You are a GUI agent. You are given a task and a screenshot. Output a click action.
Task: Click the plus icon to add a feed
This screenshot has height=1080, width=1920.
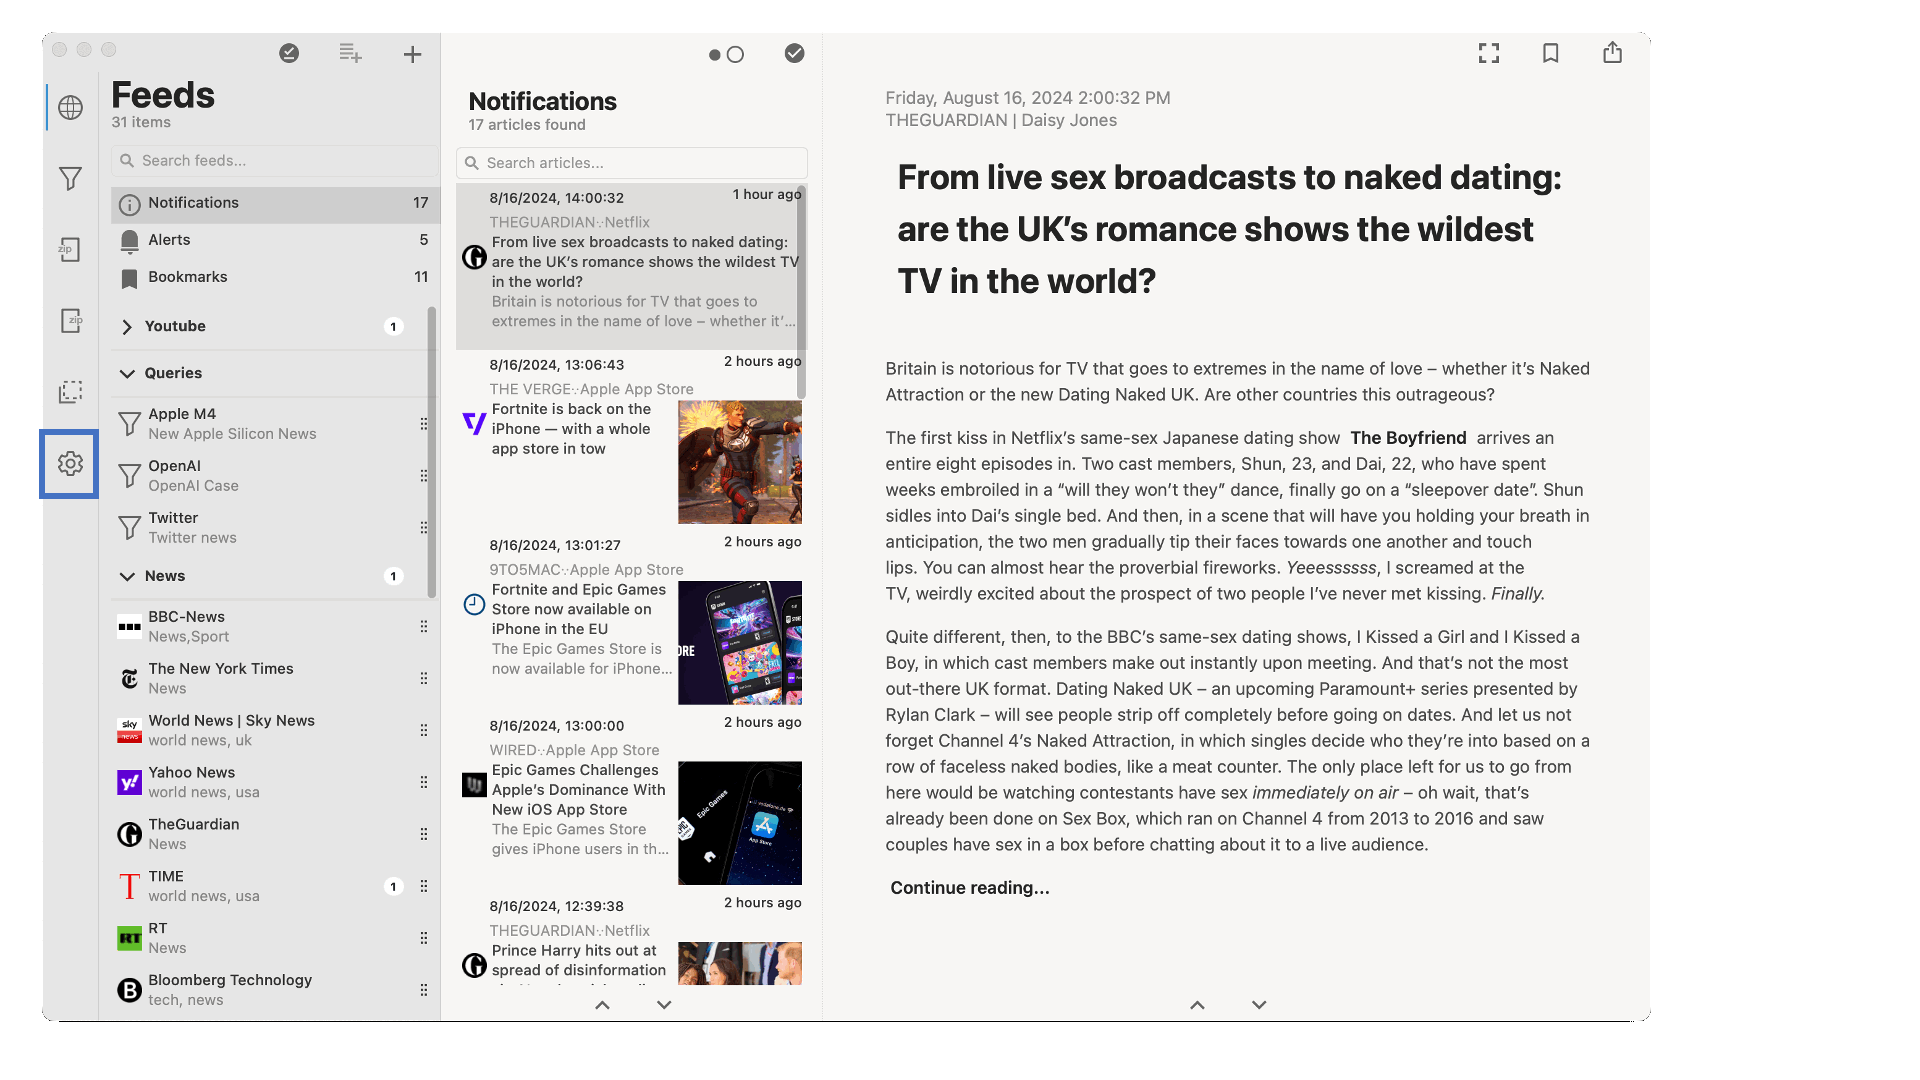[x=413, y=54]
